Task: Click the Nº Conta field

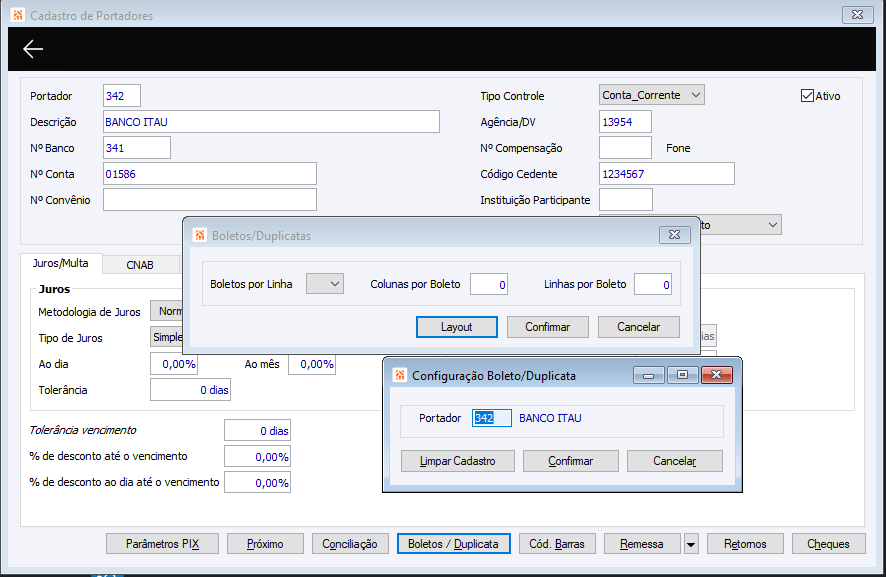Action: pos(210,173)
